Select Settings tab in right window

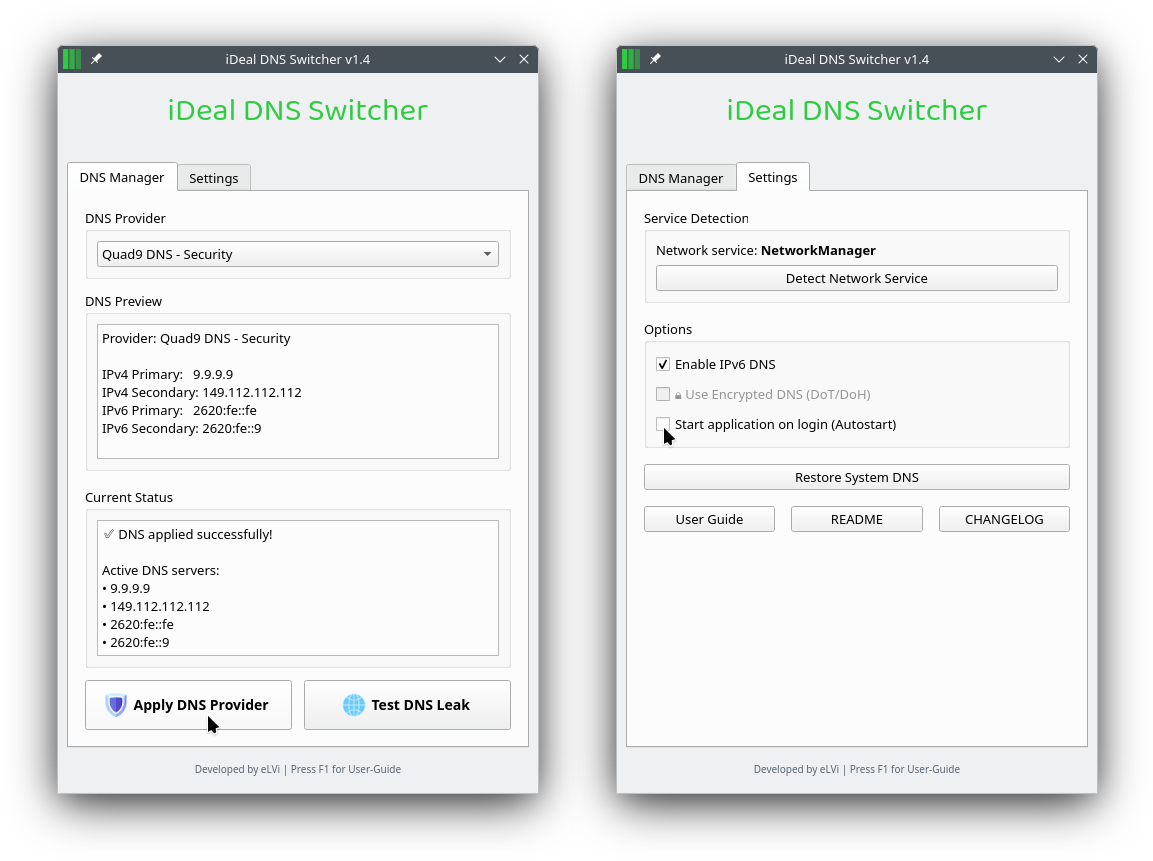[773, 177]
